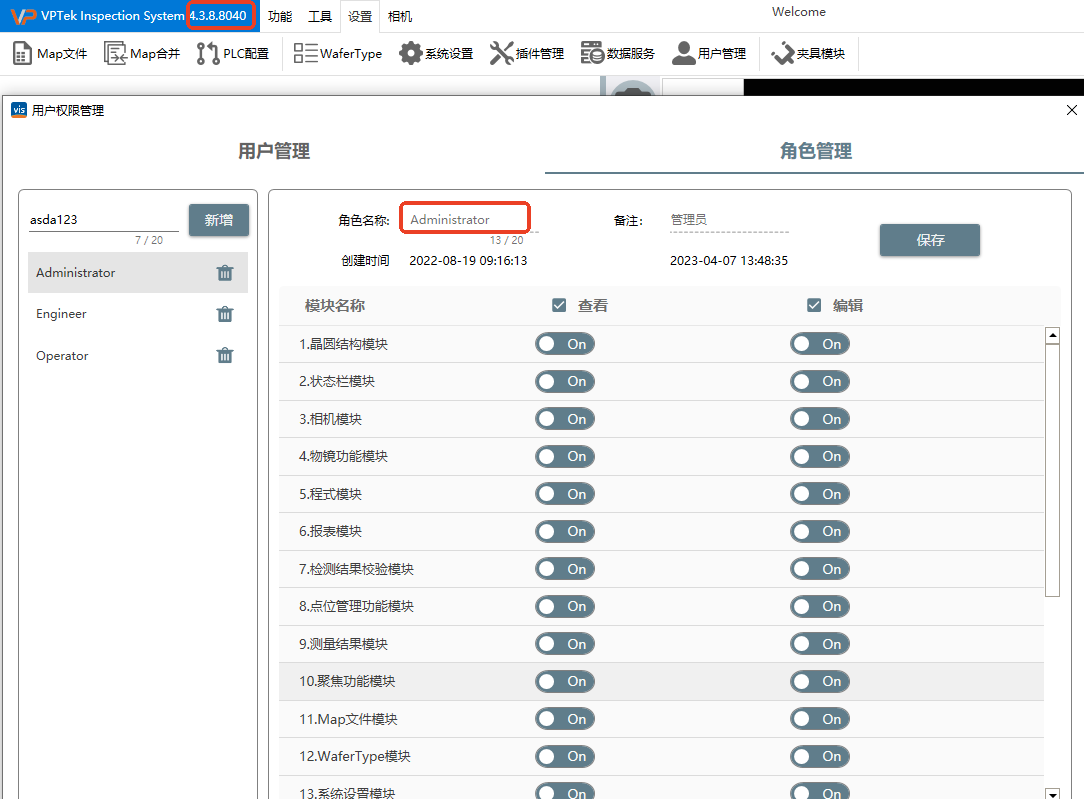This screenshot has height=799, width=1084.
Task: Open the 工具 menu
Action: [x=320, y=16]
